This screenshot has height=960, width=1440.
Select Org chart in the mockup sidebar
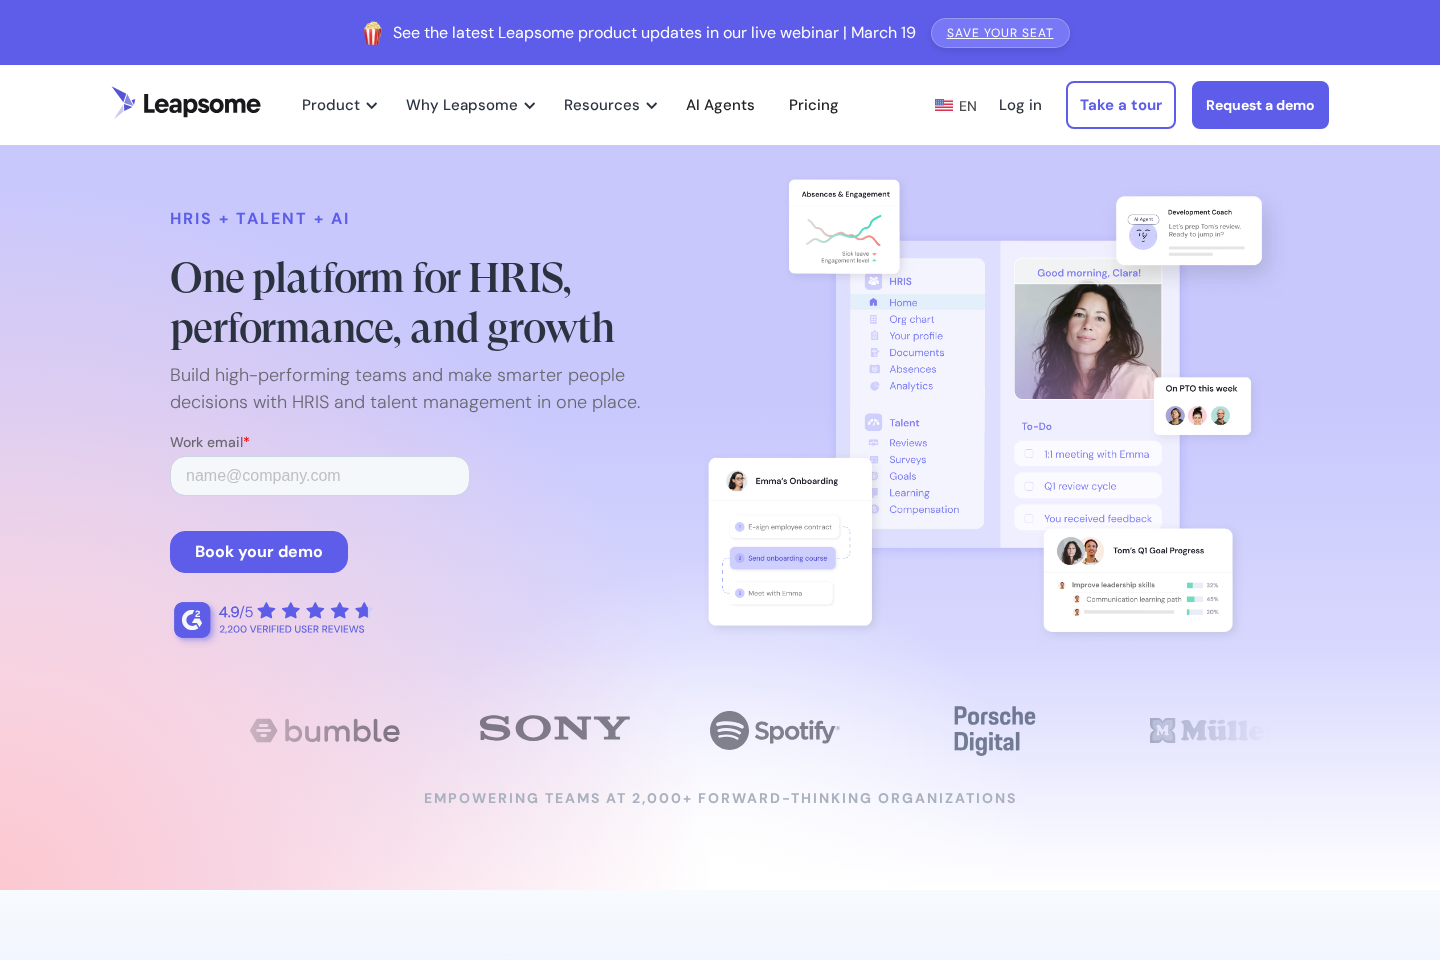[911, 320]
